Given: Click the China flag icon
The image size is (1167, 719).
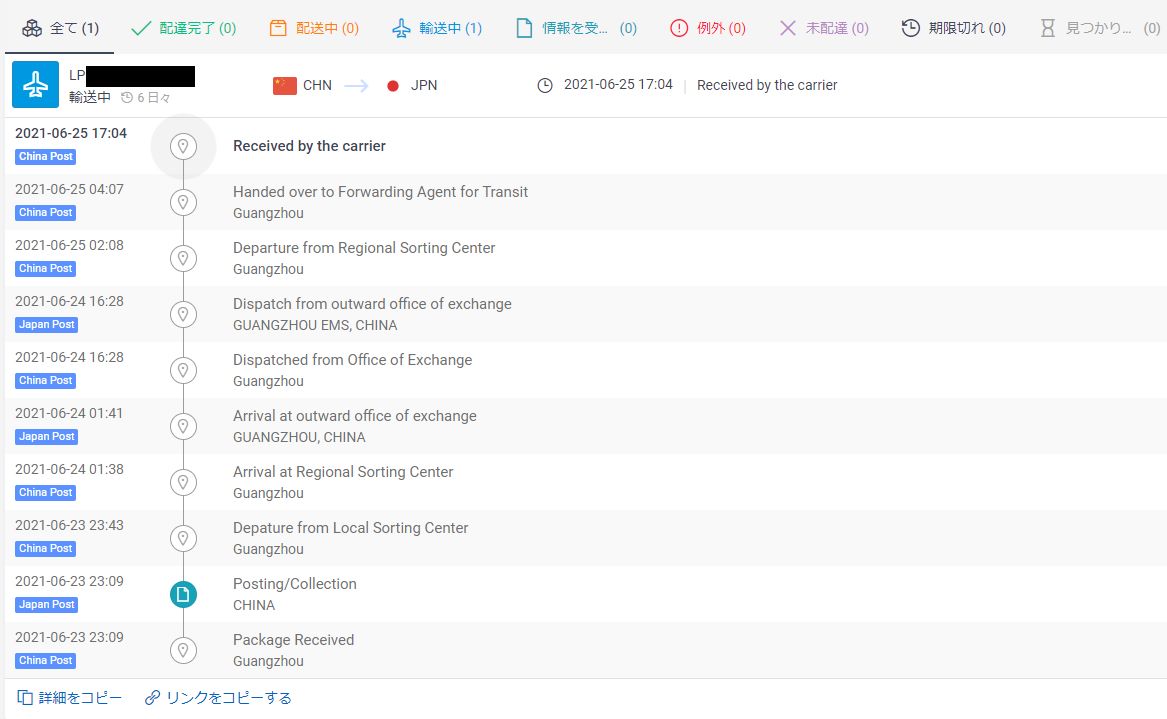Looking at the screenshot, I should pos(285,86).
